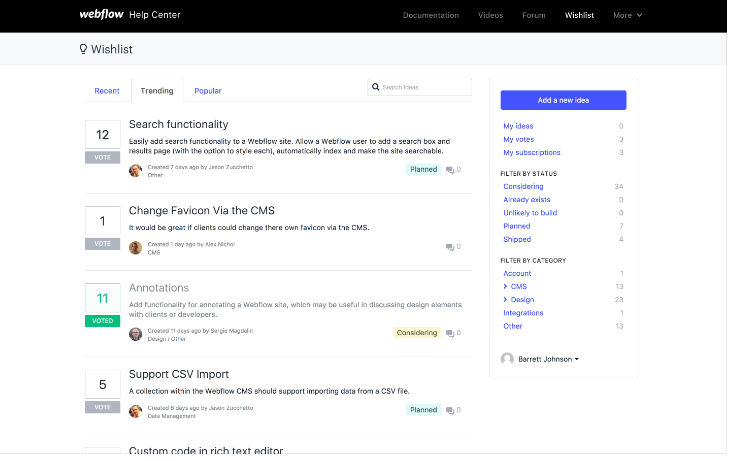Screen dimensions: 732x461
Task: Click inside the Search ideas field
Action: [x=420, y=87]
